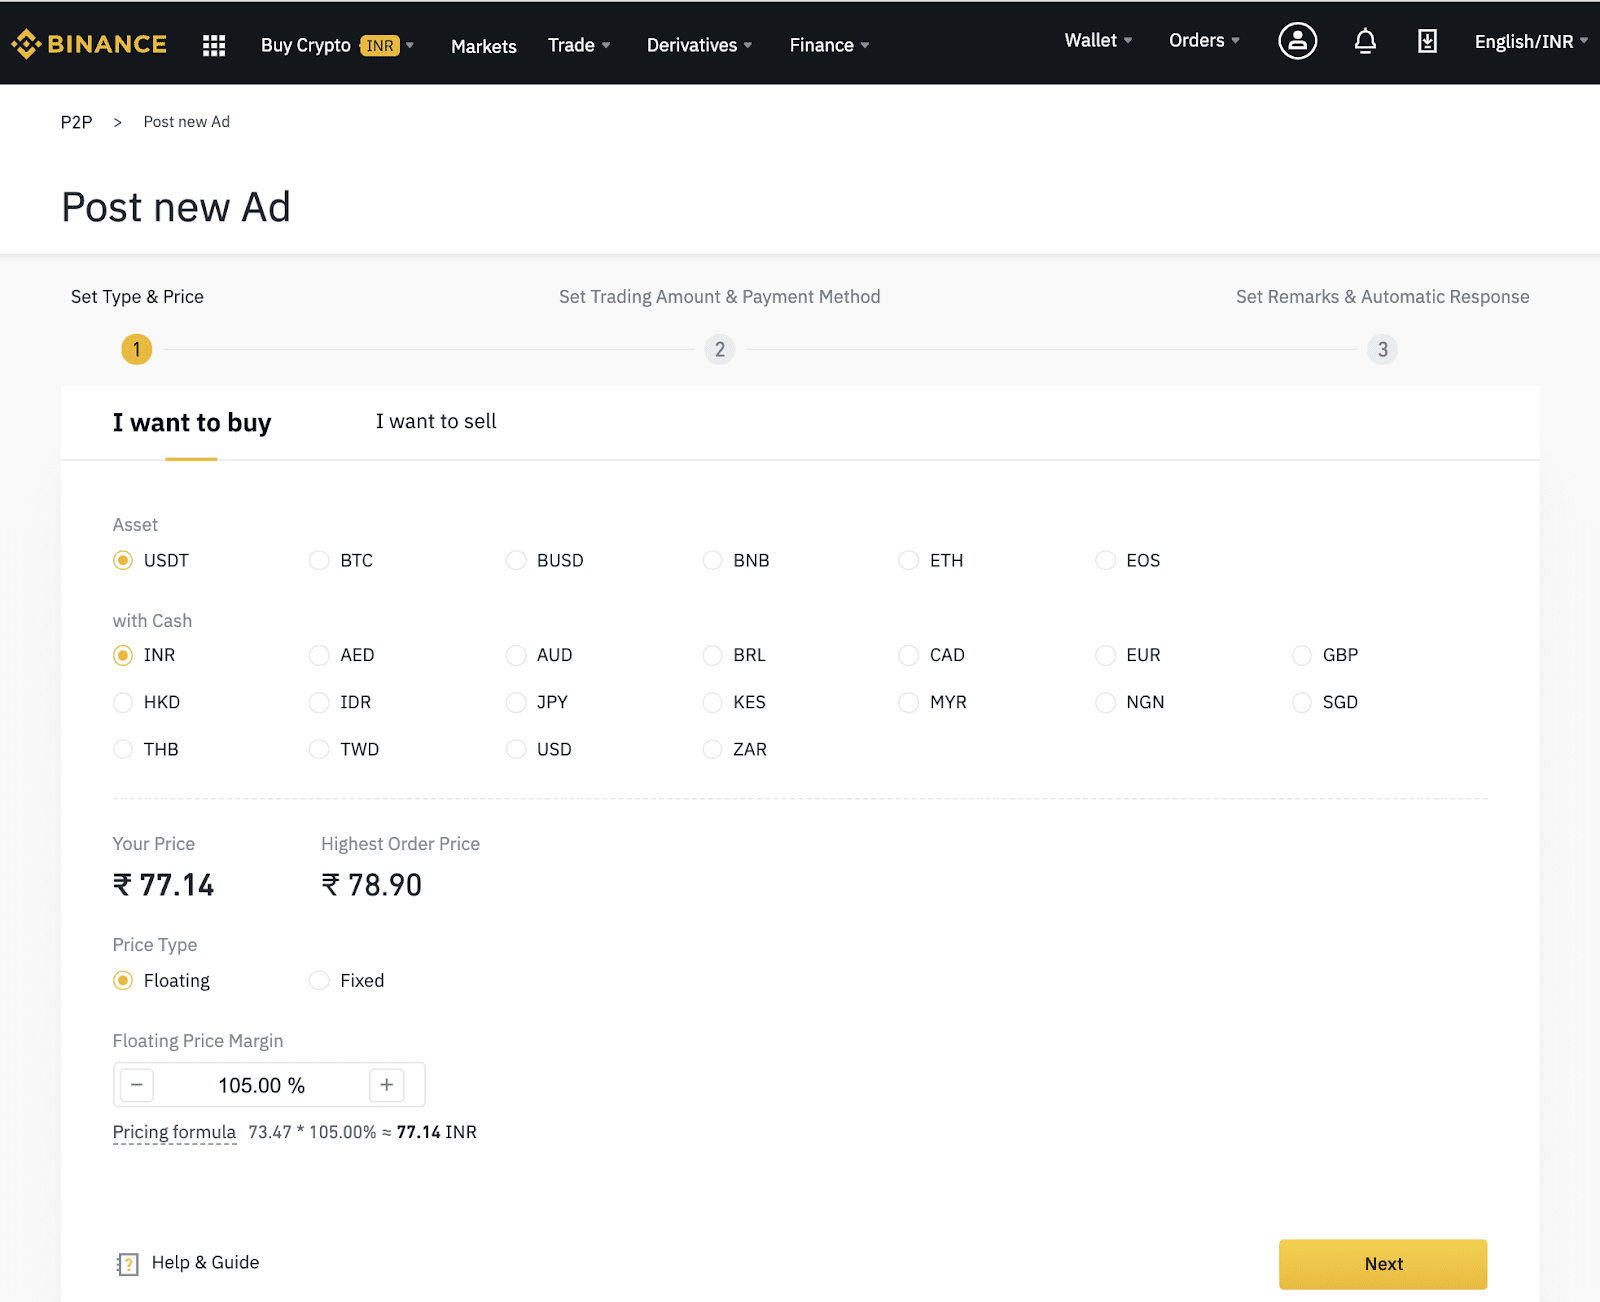Image resolution: width=1600 pixels, height=1302 pixels.
Task: Click Your Price value ₹ 77.14
Action: pyautogui.click(x=163, y=885)
